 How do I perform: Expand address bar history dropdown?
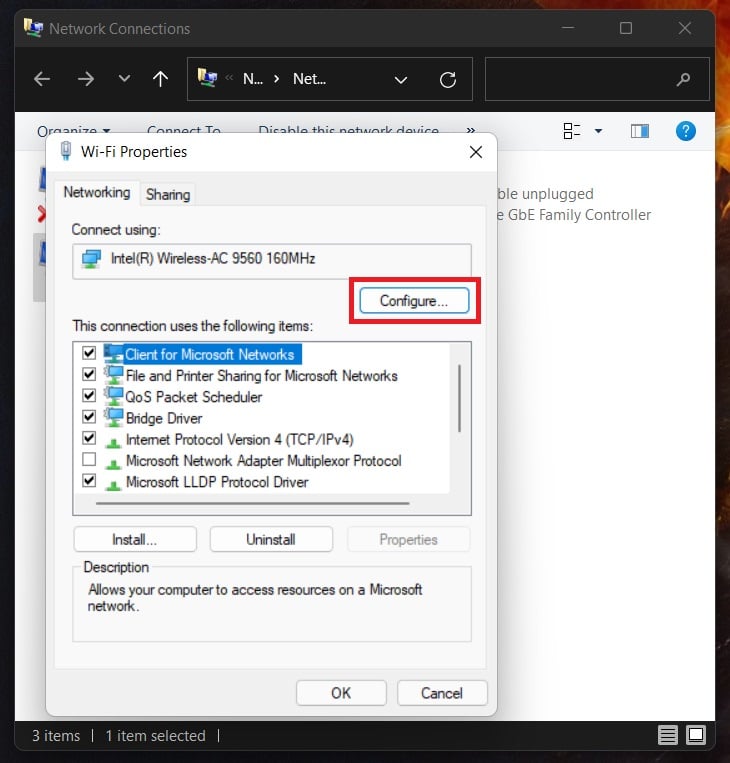(401, 80)
